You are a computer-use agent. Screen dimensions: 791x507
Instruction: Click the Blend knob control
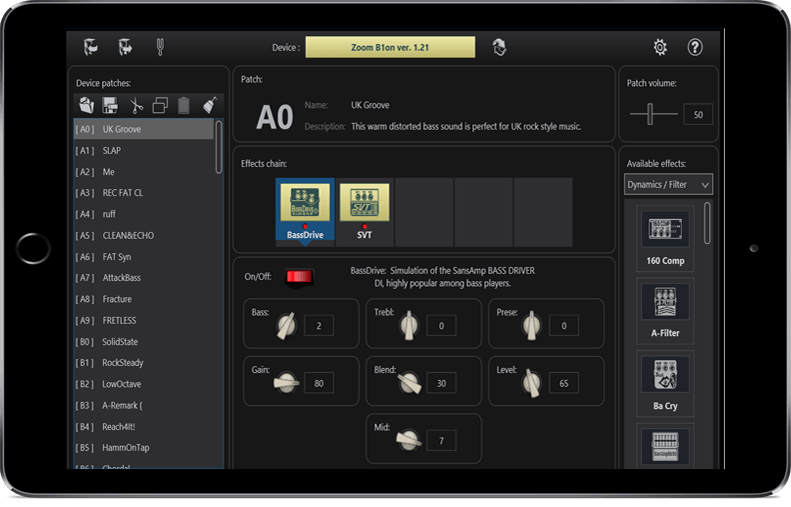click(410, 381)
